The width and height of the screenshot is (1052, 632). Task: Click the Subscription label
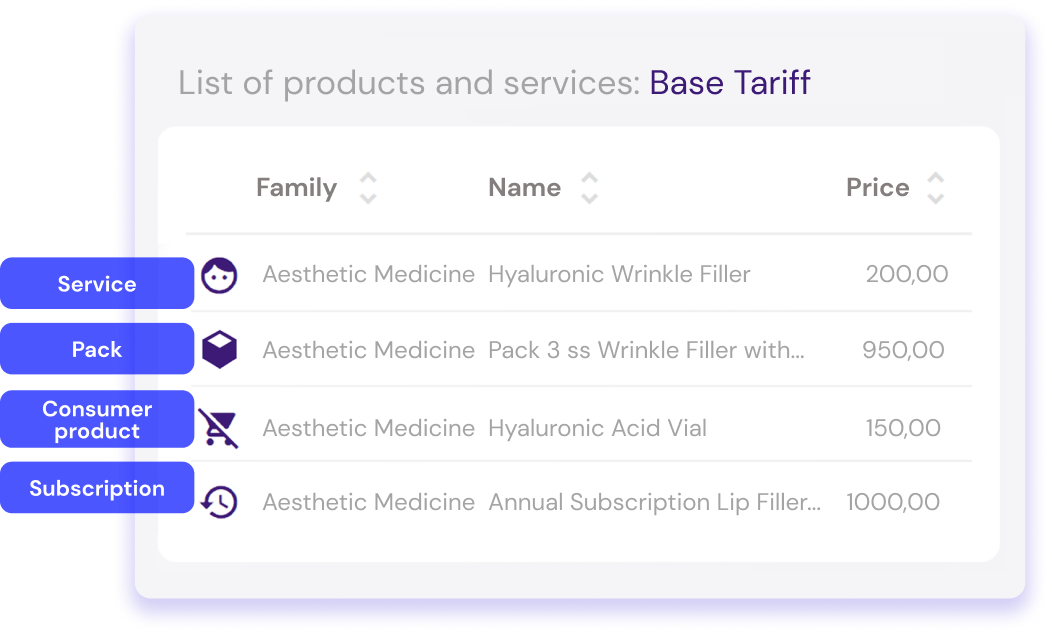point(97,488)
